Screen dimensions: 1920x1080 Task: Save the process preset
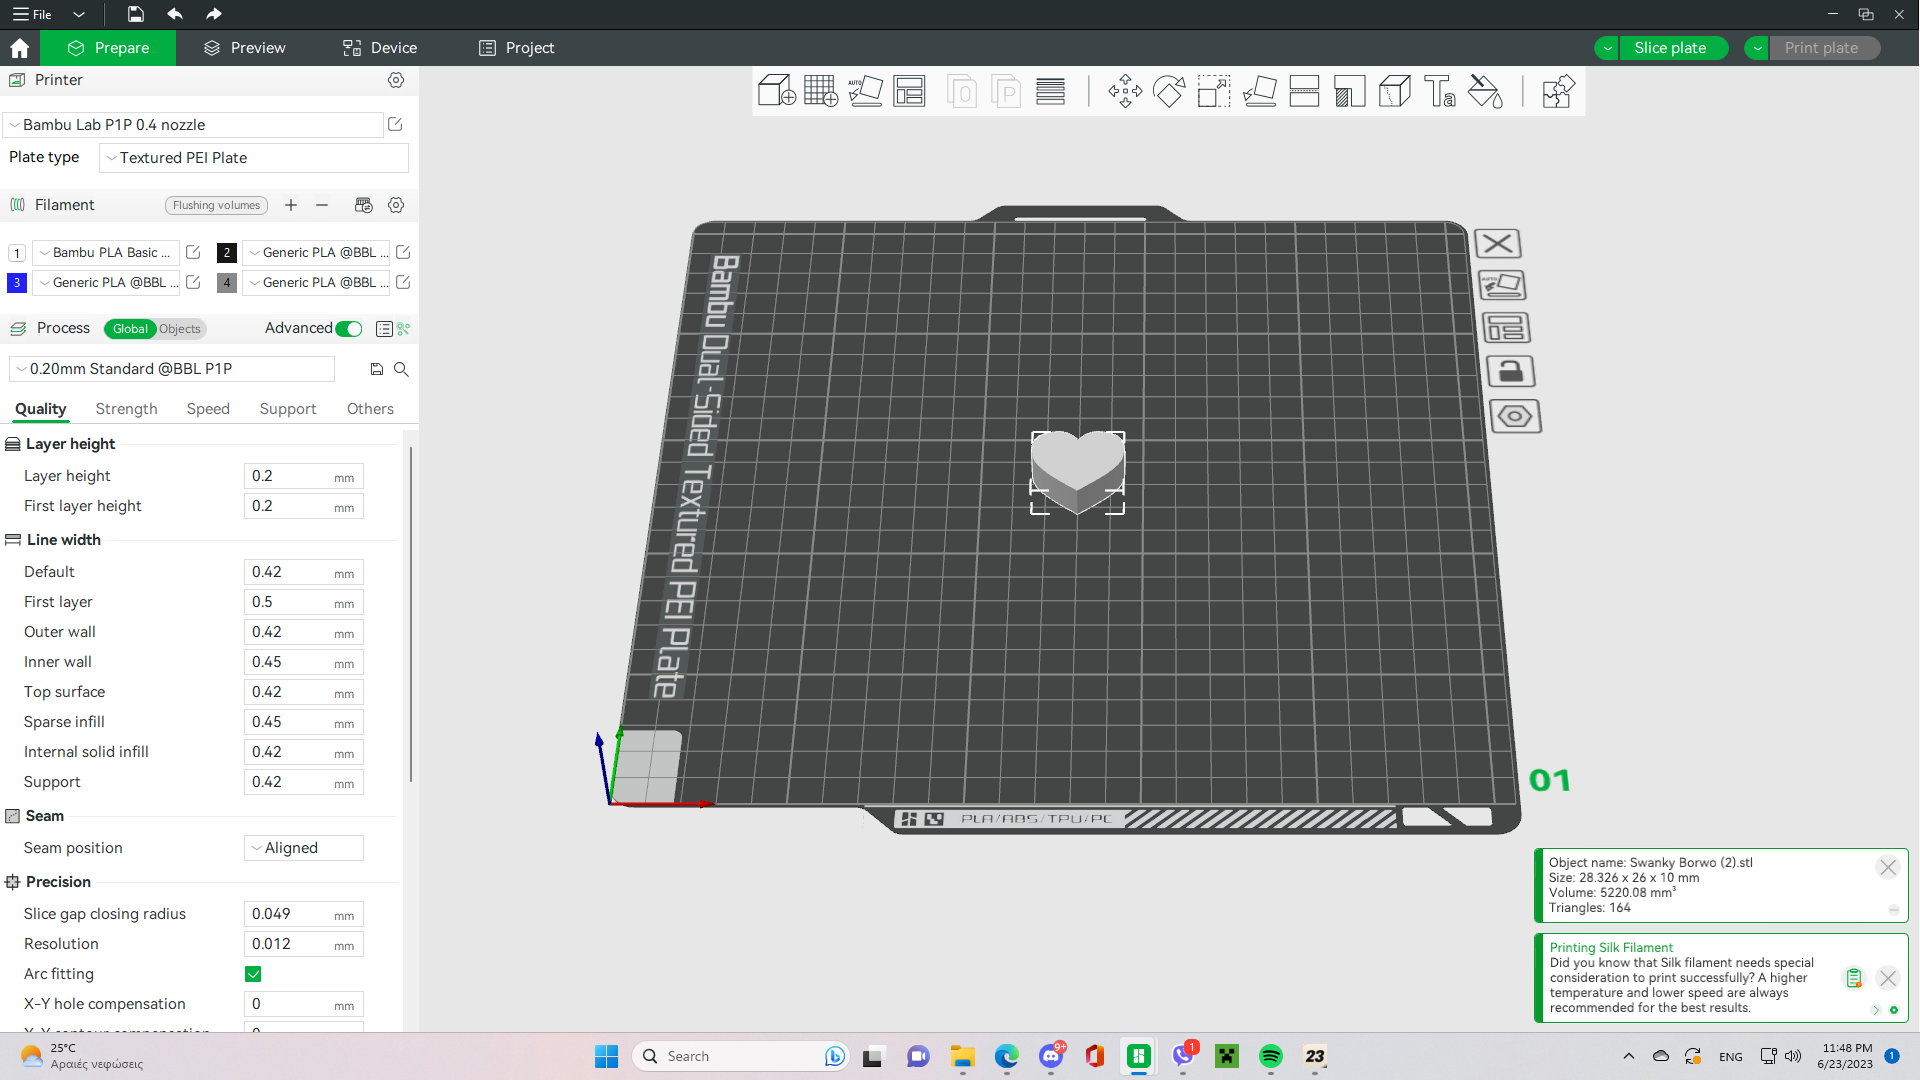tap(377, 369)
